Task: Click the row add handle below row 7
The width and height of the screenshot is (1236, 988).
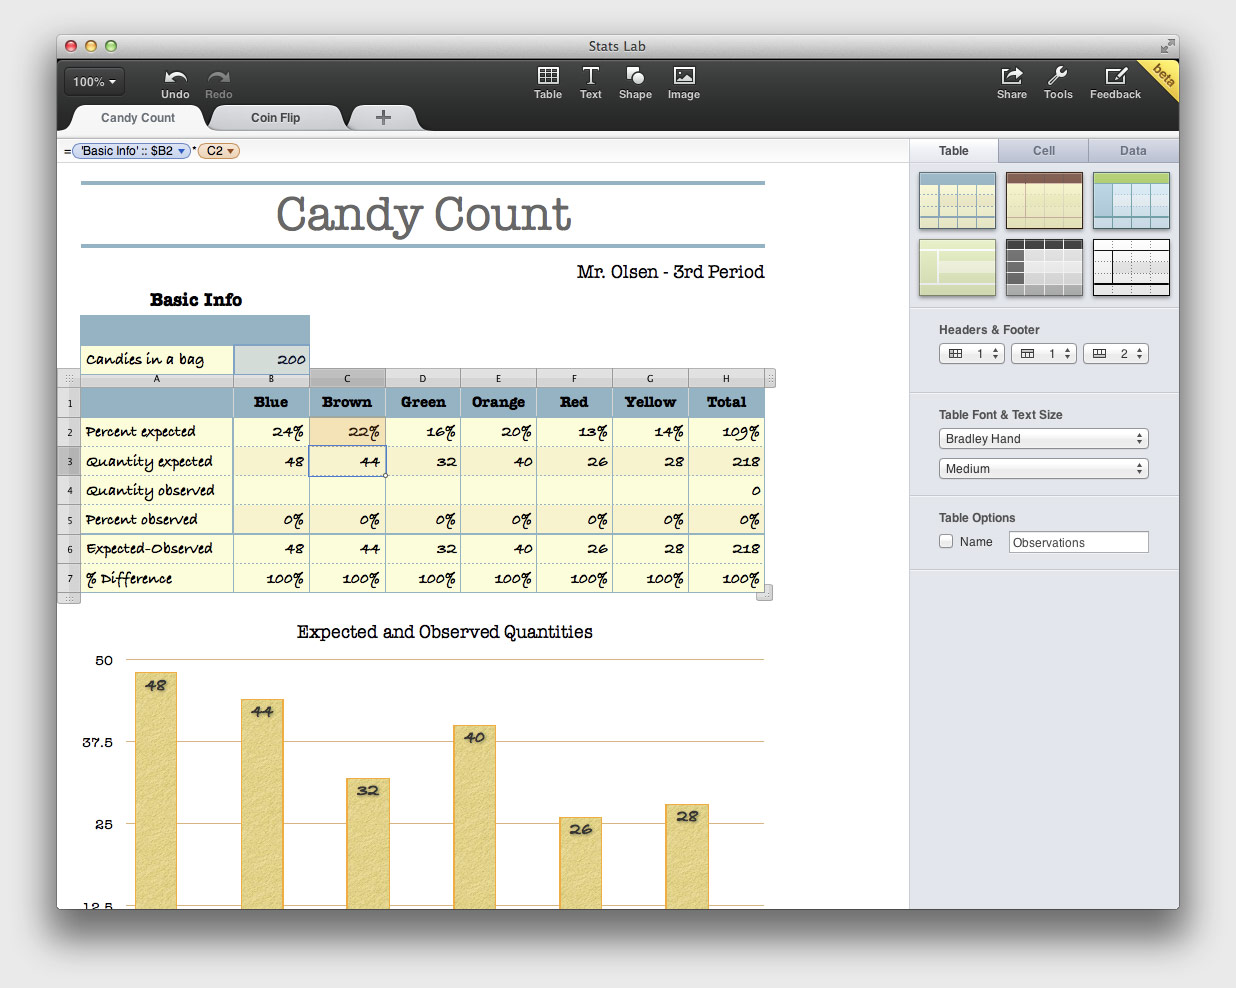Action: point(69,598)
